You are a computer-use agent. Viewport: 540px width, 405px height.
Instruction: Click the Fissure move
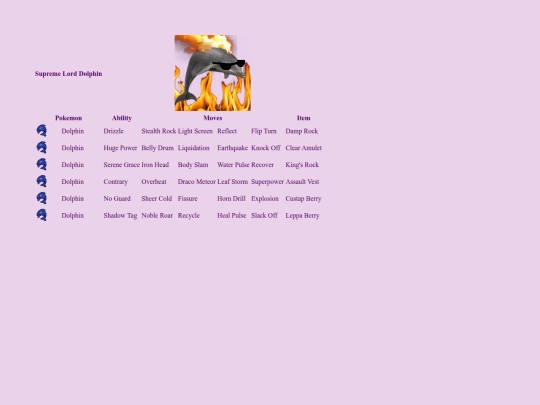(x=188, y=199)
